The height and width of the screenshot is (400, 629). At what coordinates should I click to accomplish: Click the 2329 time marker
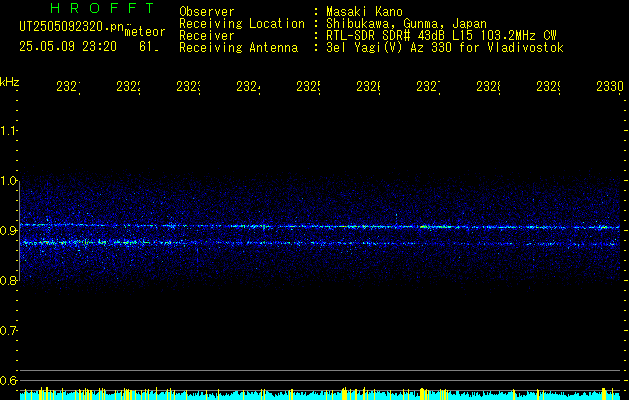coord(548,87)
